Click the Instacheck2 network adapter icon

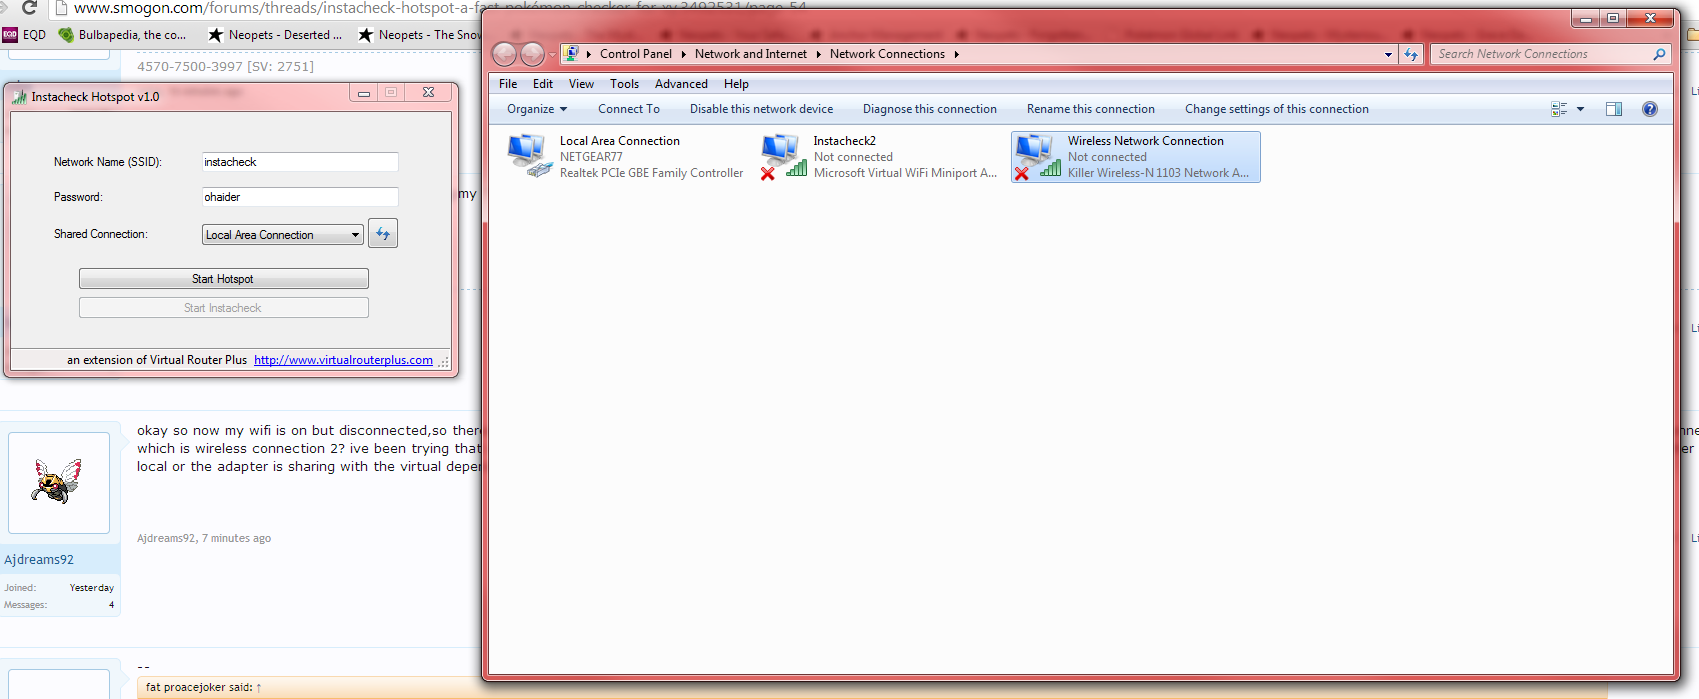click(x=783, y=156)
